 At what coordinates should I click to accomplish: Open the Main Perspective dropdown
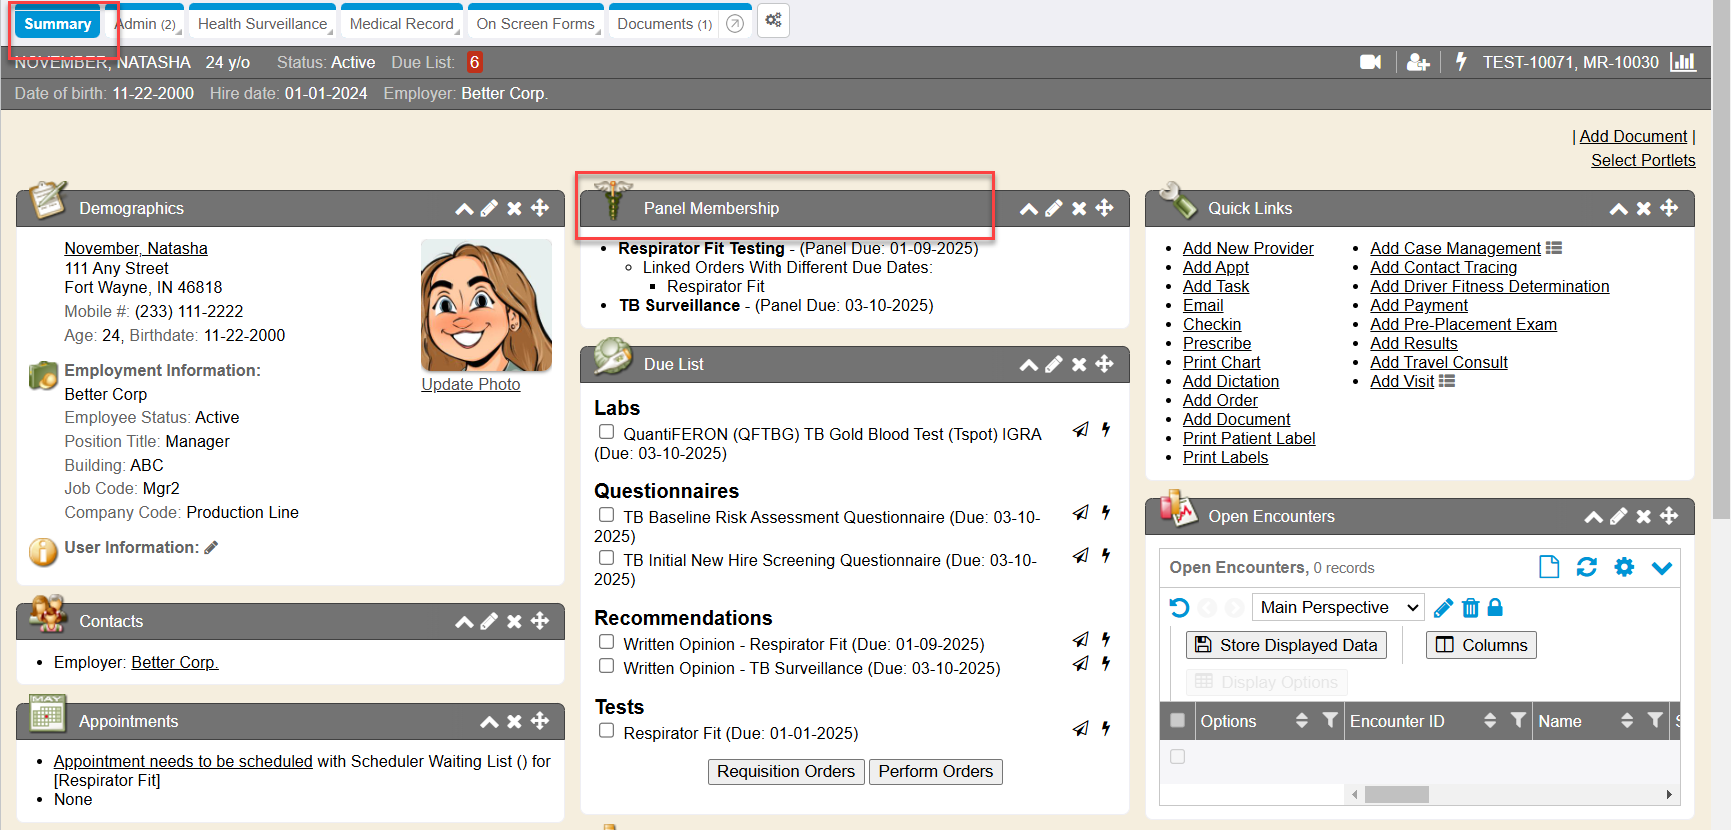click(x=1337, y=607)
